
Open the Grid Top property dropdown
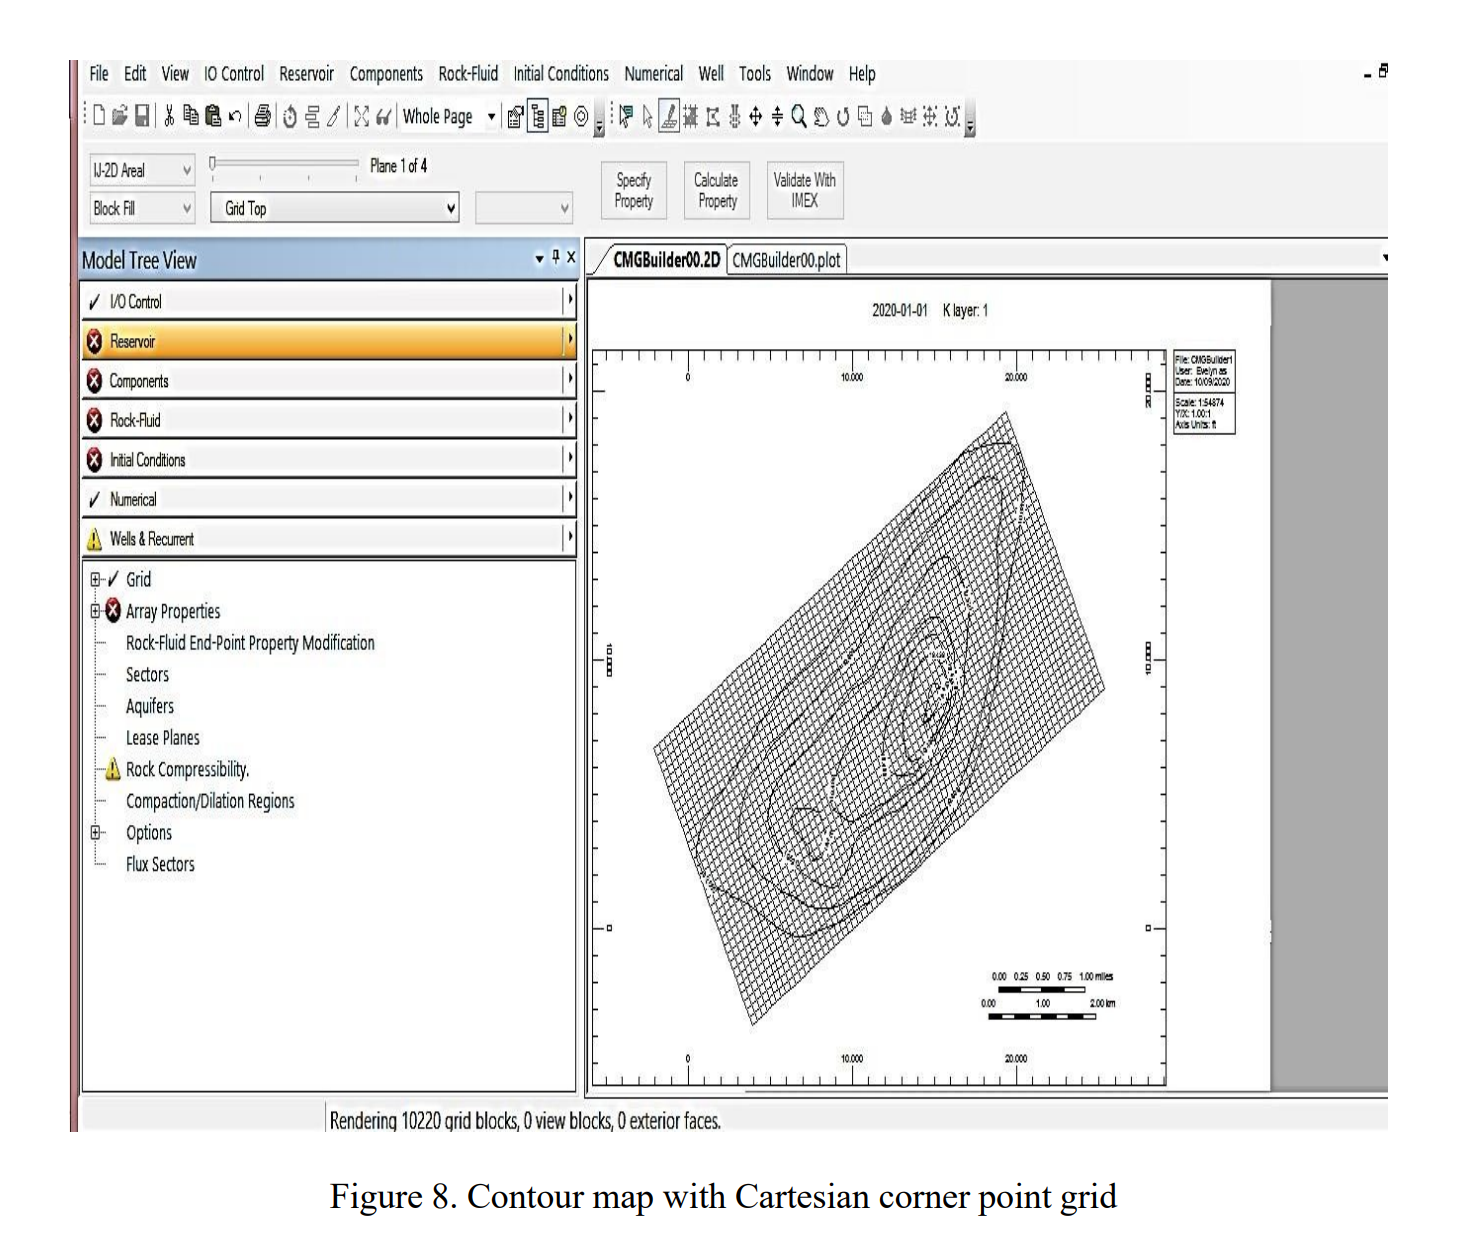click(x=335, y=208)
